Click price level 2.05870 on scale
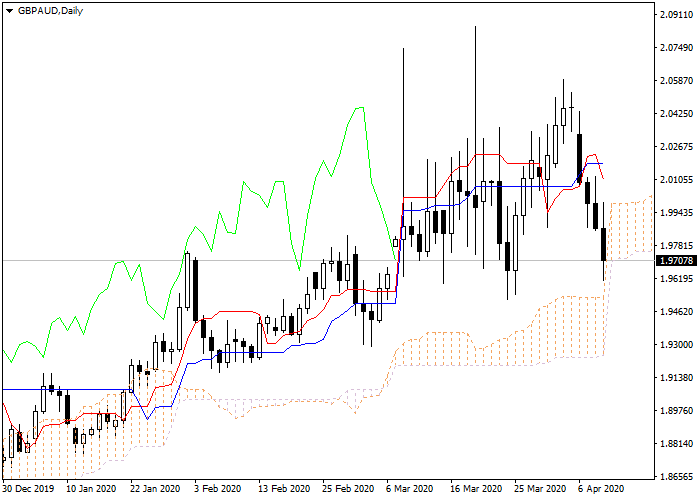 pyautogui.click(x=676, y=81)
